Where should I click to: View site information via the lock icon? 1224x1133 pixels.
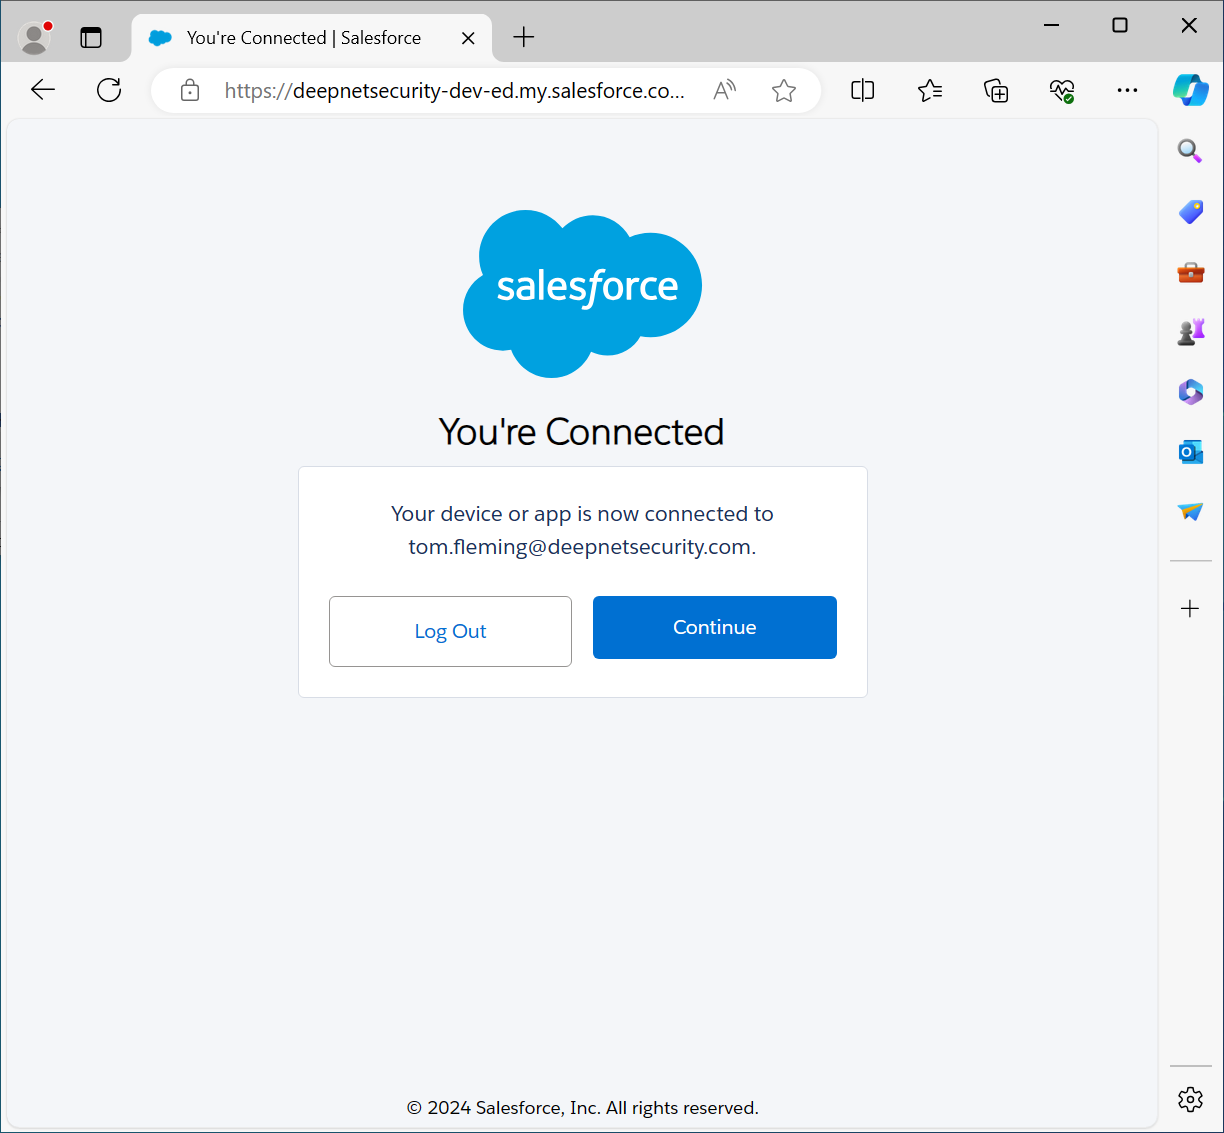coord(190,91)
